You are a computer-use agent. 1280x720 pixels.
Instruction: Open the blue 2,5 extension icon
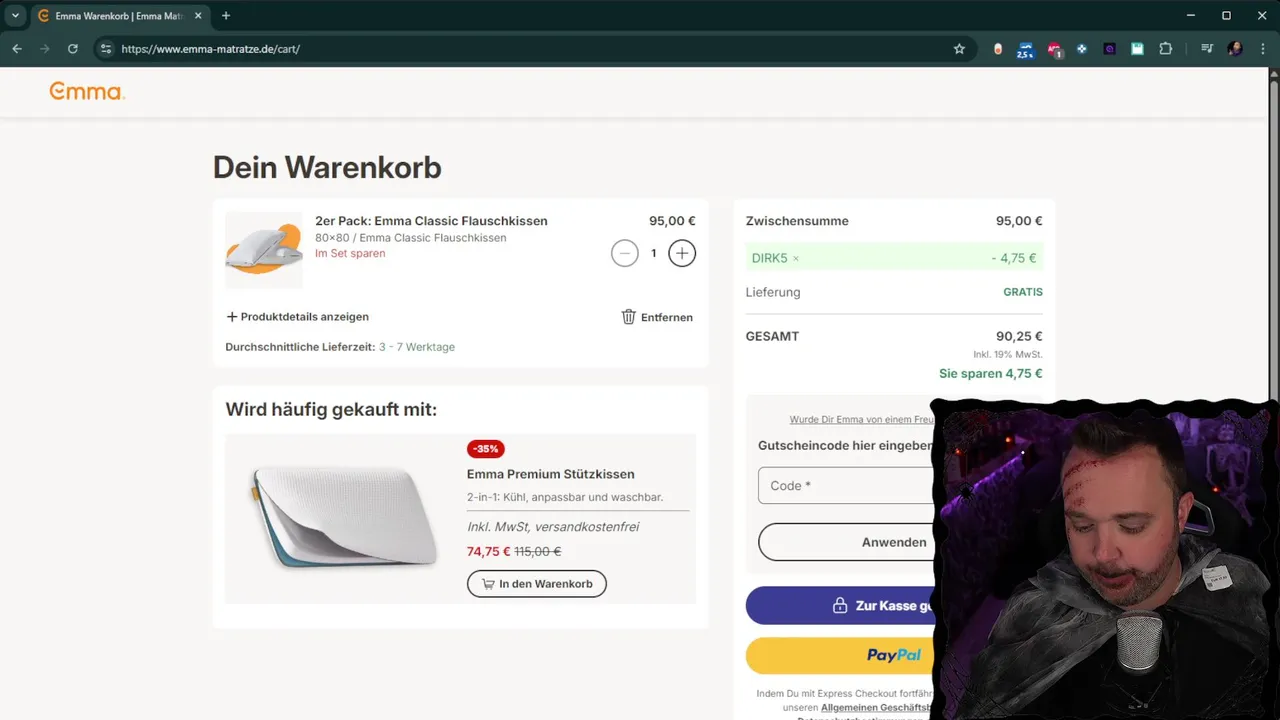(1025, 49)
